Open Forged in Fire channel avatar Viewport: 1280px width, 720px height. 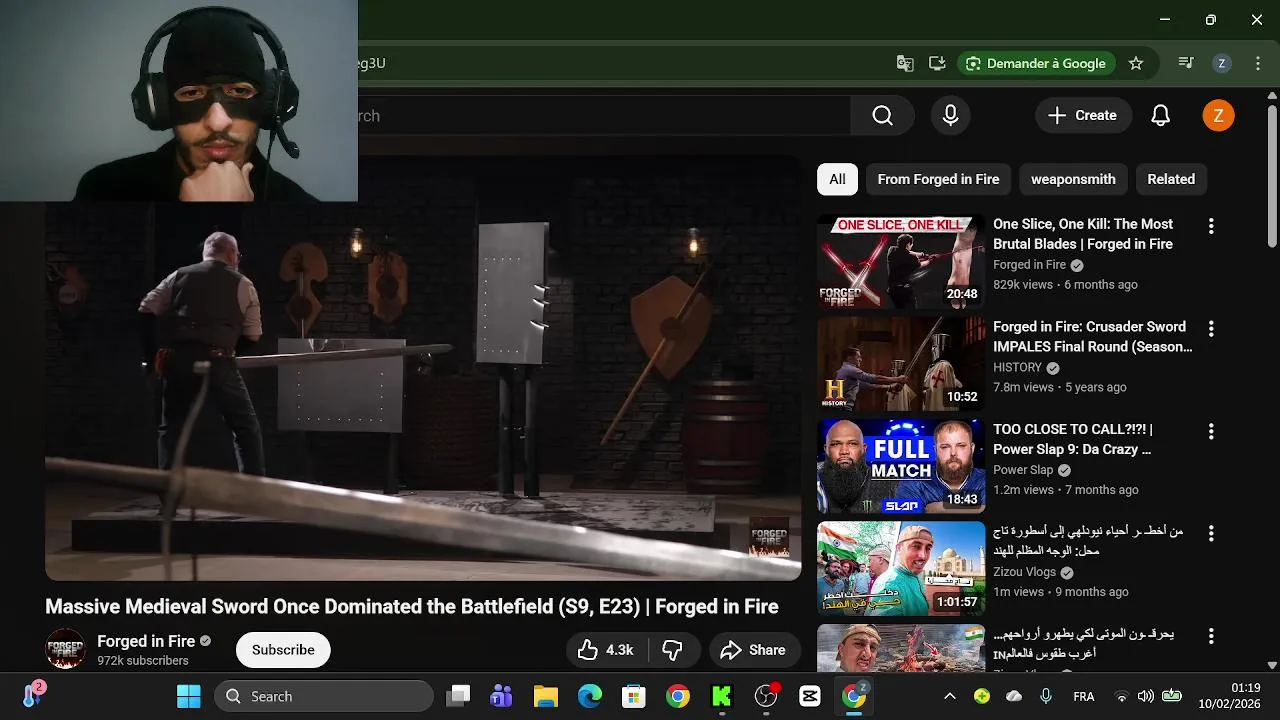pos(66,649)
